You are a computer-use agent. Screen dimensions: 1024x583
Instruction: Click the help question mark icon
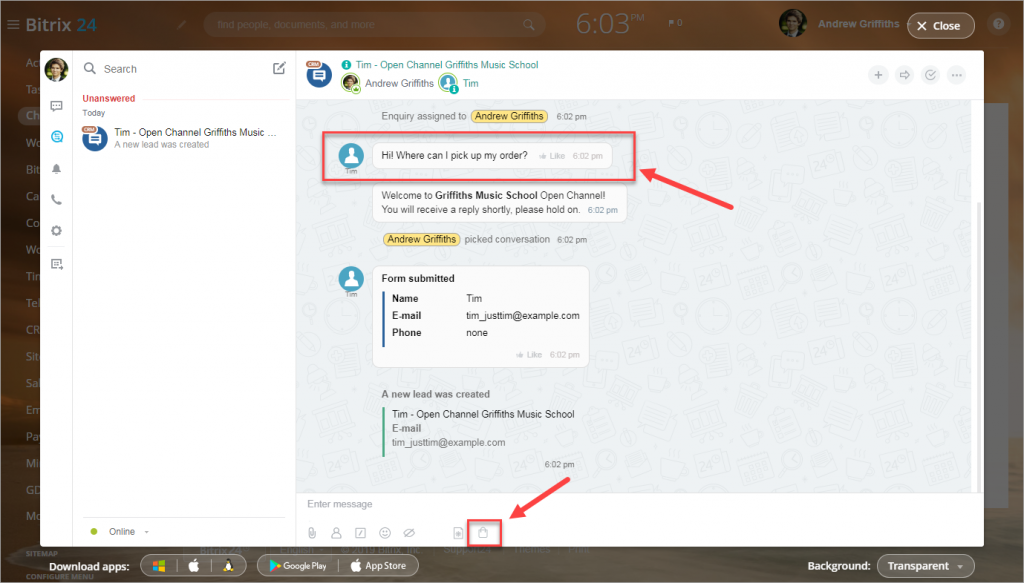click(999, 24)
